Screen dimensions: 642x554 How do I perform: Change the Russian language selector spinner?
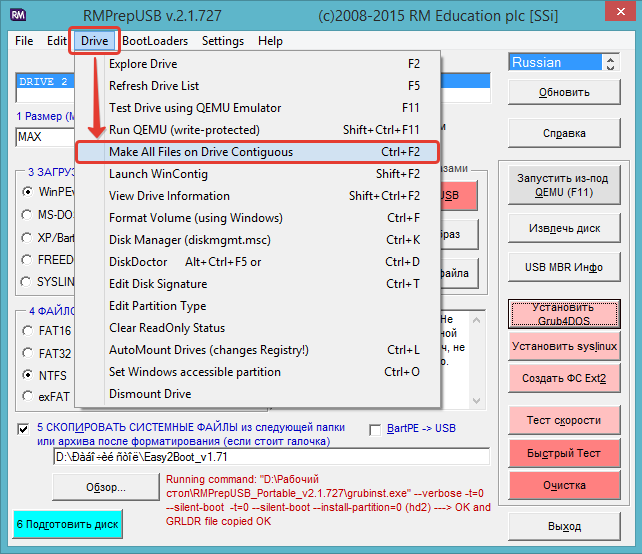(x=610, y=63)
